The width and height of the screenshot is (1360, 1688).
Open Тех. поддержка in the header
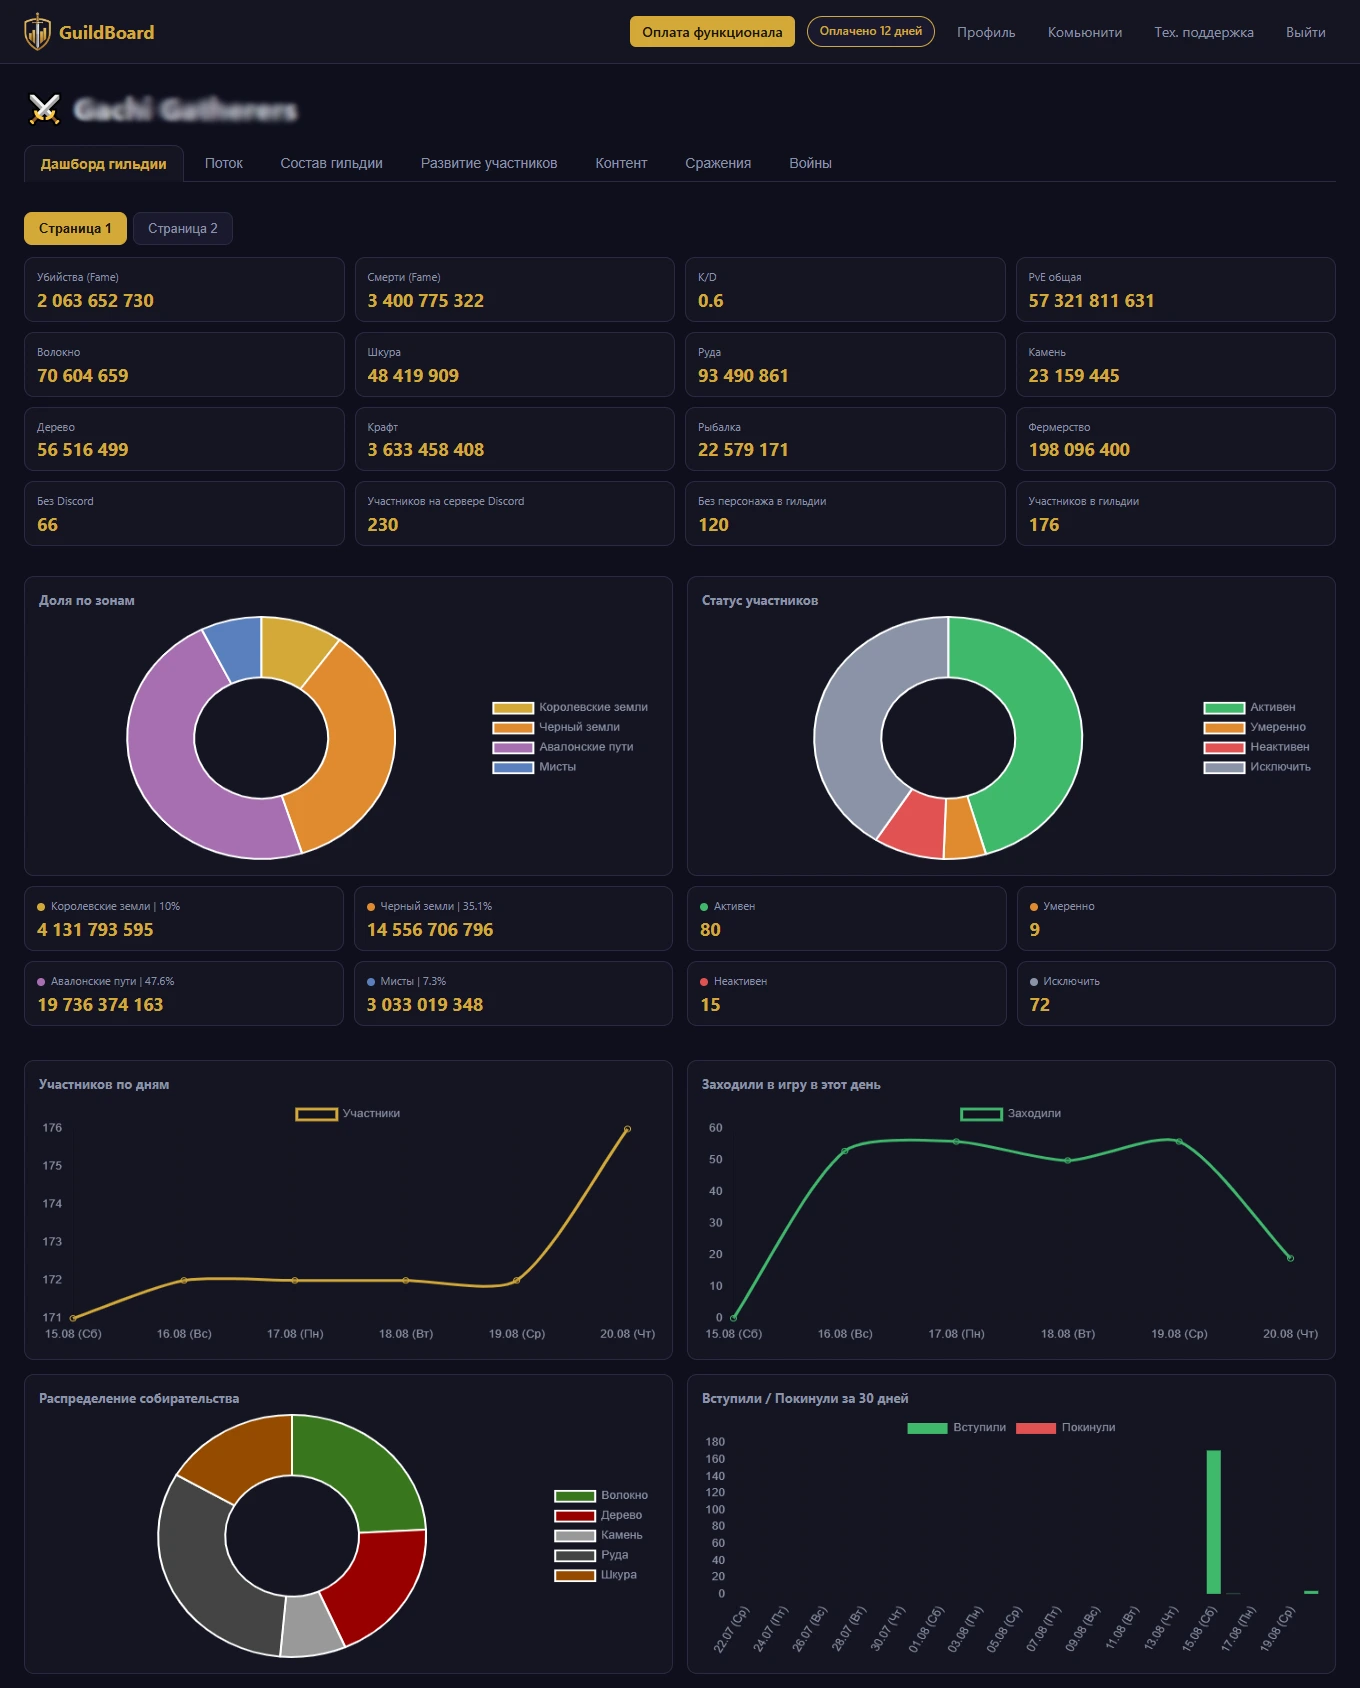point(1204,32)
